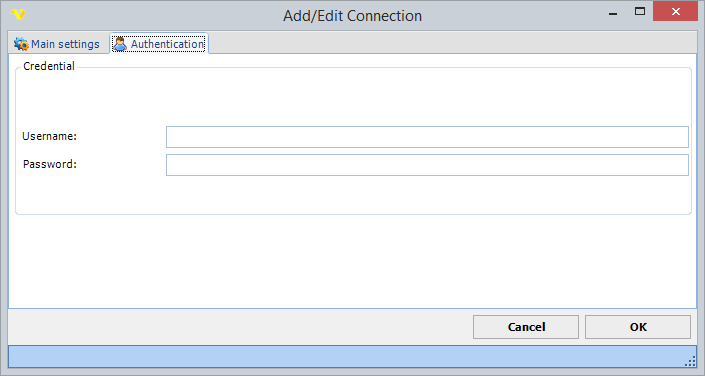Select the Authentication tab label
The image size is (705, 376).
click(167, 44)
